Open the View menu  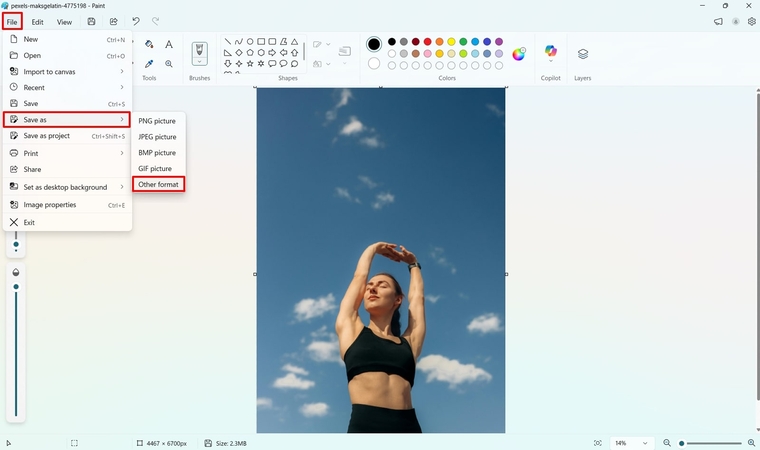click(x=64, y=22)
